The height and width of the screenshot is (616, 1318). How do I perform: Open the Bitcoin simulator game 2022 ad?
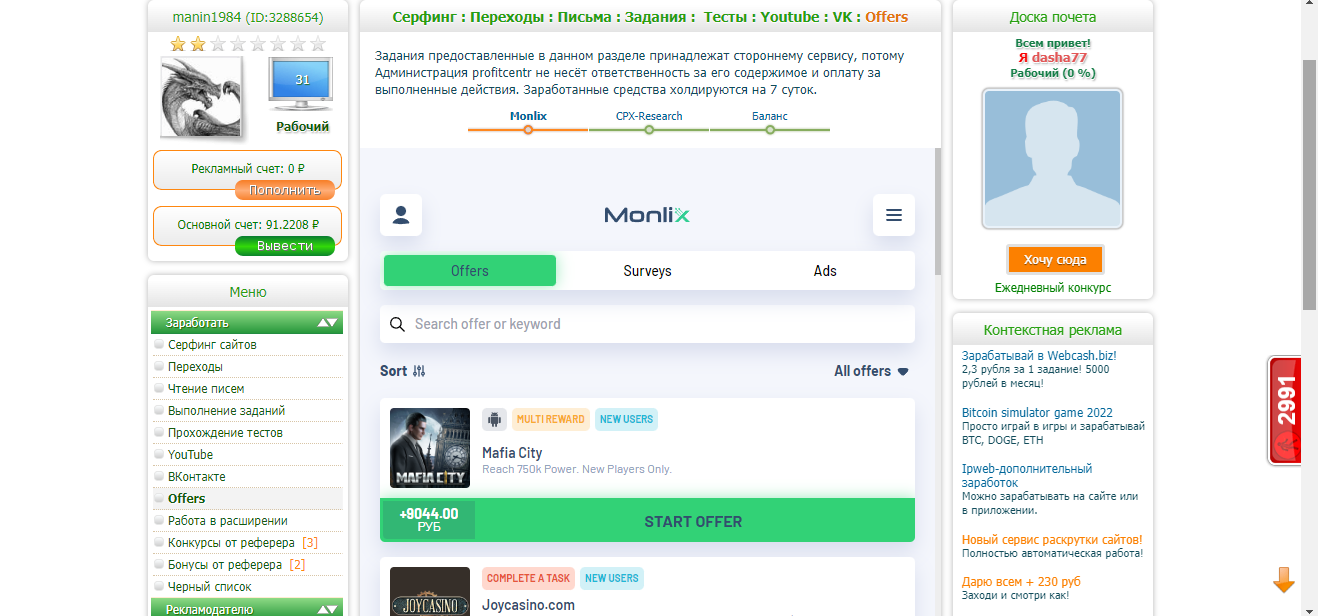[1037, 413]
